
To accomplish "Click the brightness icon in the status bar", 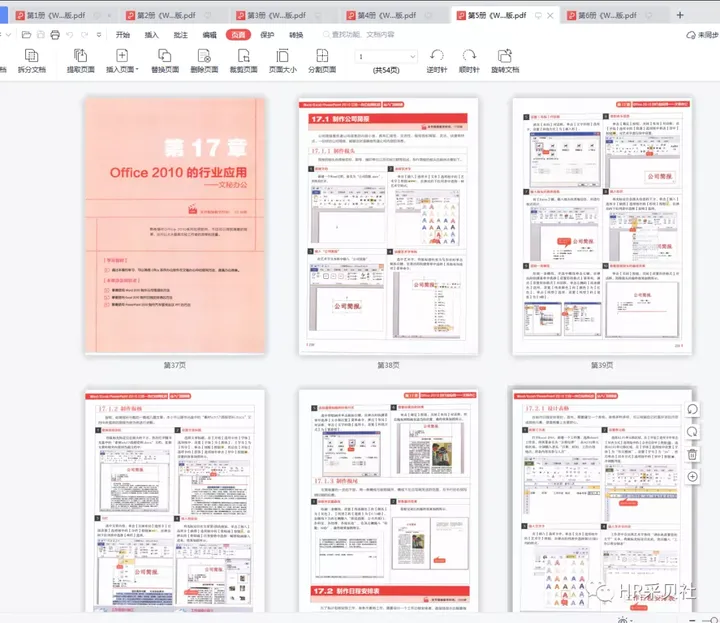I will pyautogui.click(x=623, y=620).
